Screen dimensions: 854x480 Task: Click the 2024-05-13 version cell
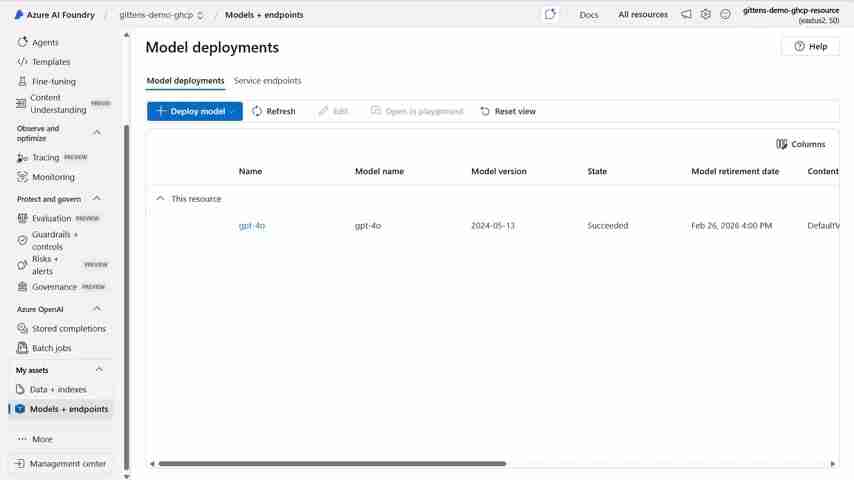tap(493, 226)
